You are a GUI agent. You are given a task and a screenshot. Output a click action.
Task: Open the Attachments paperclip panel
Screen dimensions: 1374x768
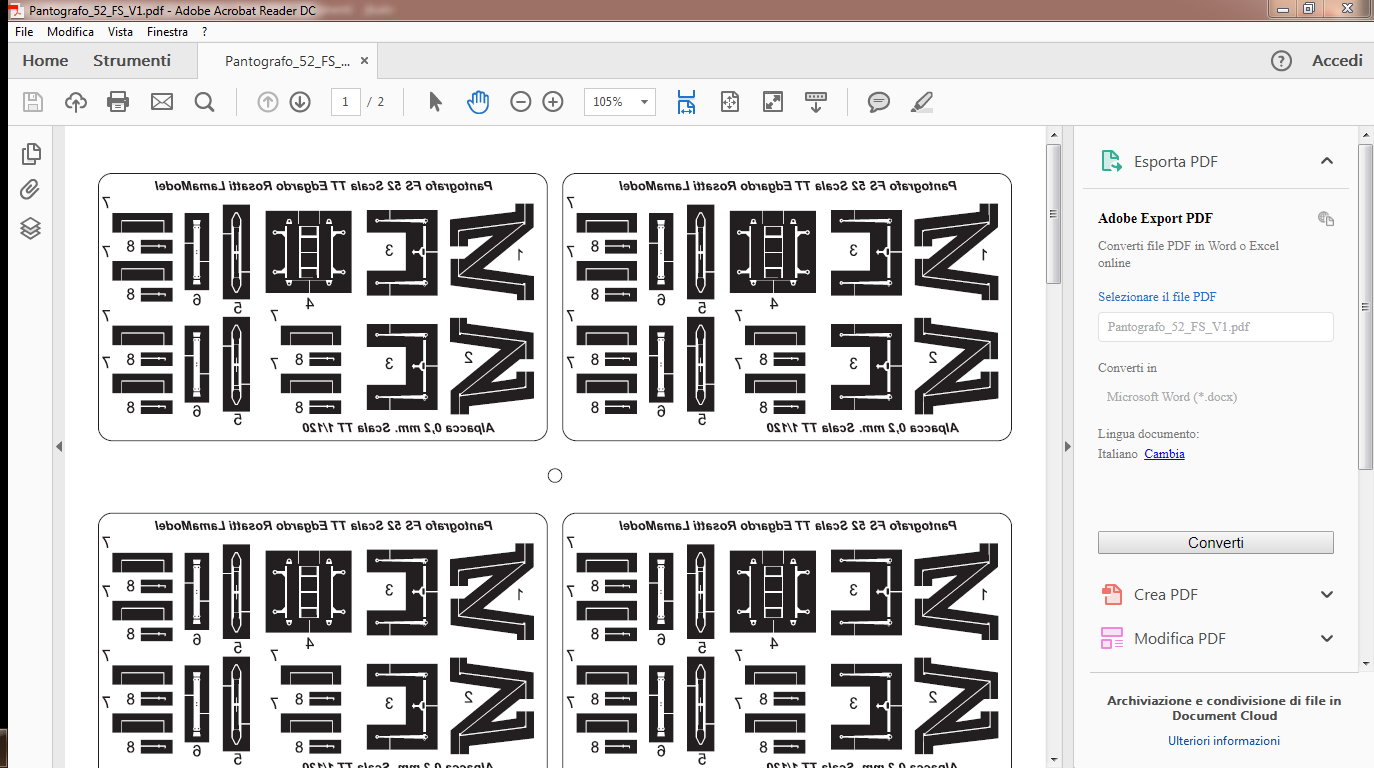pyautogui.click(x=31, y=190)
